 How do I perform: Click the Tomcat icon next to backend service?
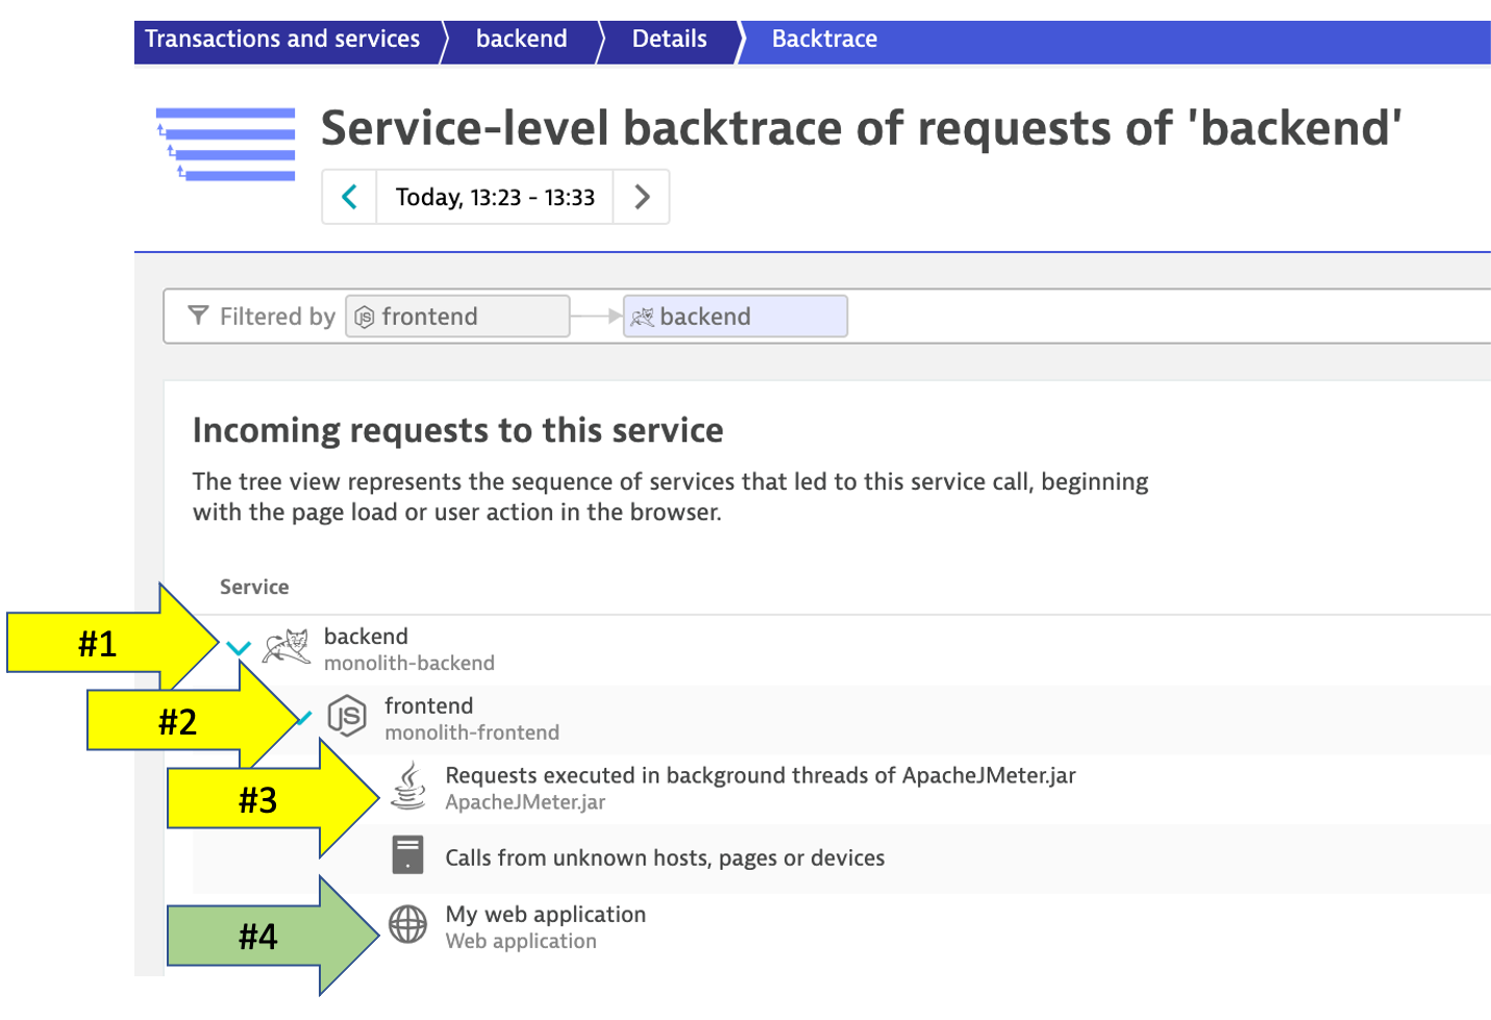point(286,648)
